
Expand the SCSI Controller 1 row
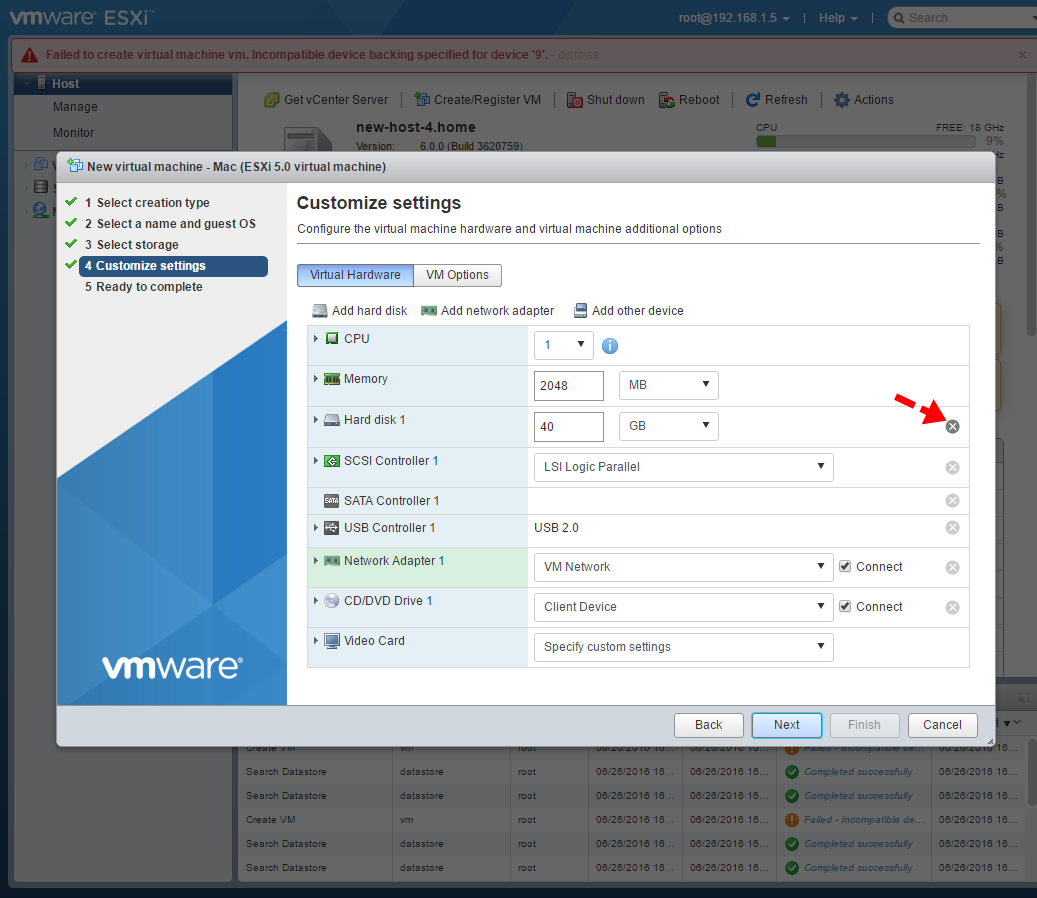(x=315, y=461)
